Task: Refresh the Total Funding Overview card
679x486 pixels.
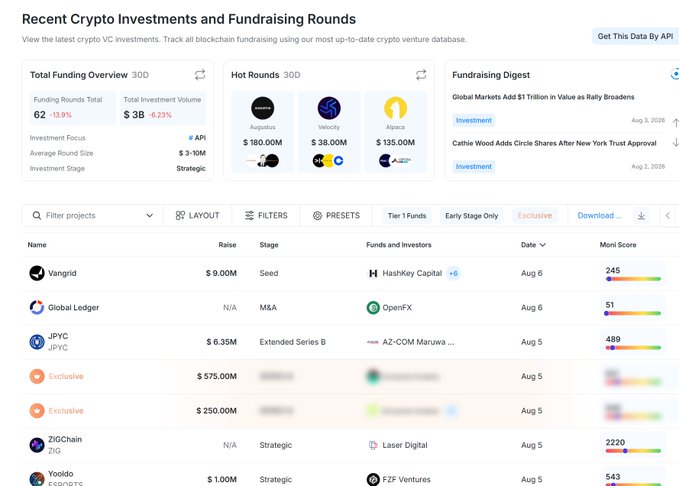Action: (x=200, y=75)
